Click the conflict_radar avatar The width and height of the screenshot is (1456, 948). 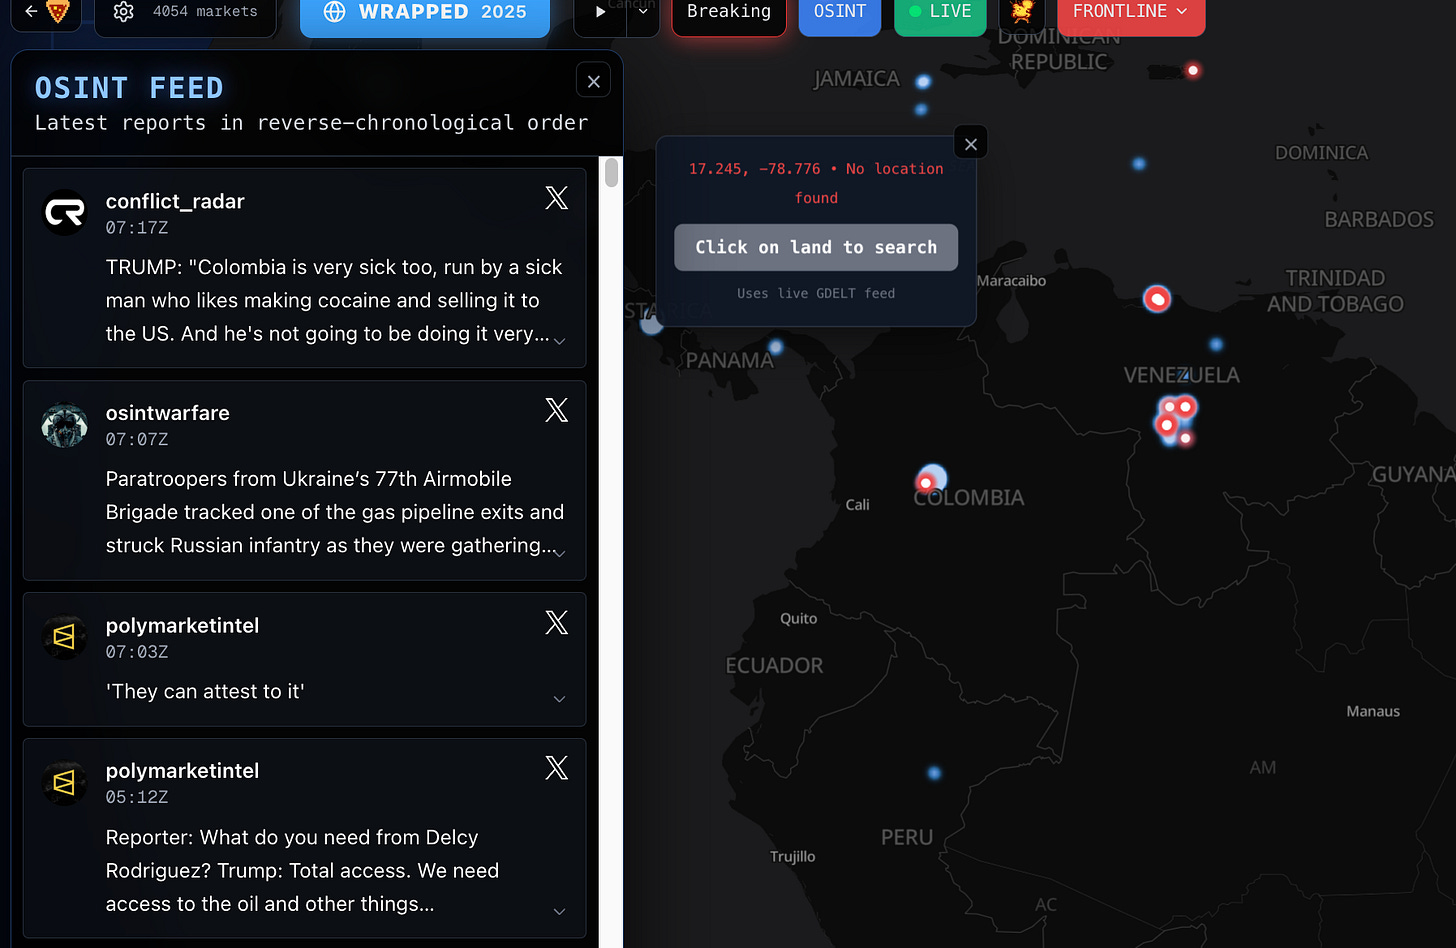65,212
